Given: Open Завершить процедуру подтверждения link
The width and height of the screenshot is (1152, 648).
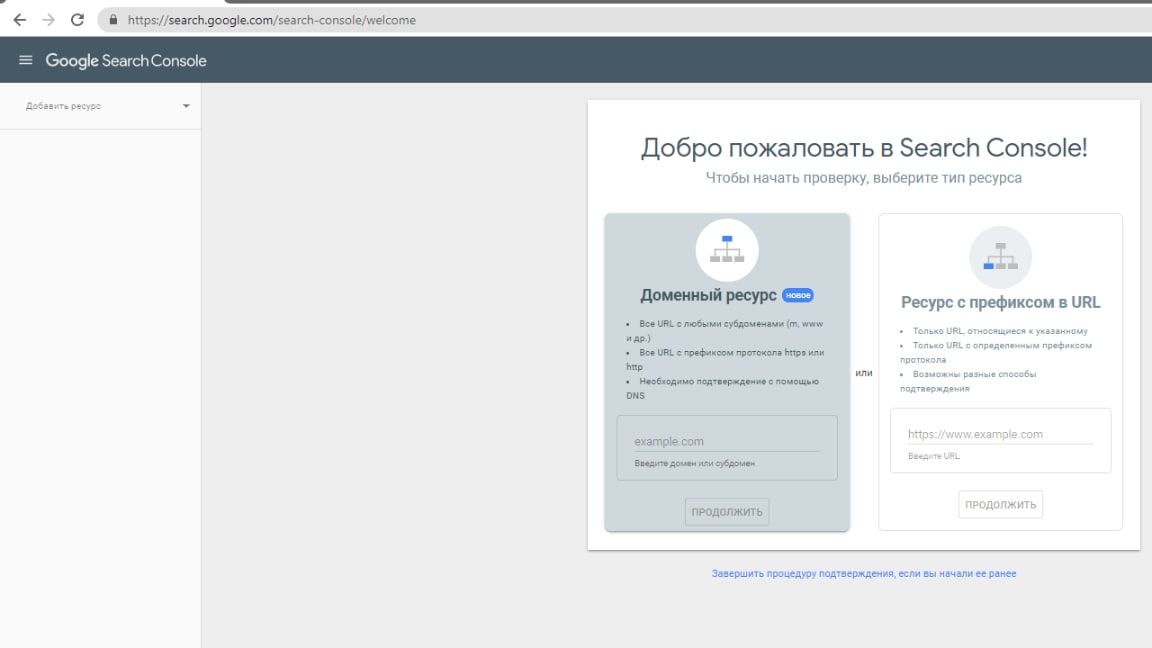Looking at the screenshot, I should pyautogui.click(x=864, y=573).
